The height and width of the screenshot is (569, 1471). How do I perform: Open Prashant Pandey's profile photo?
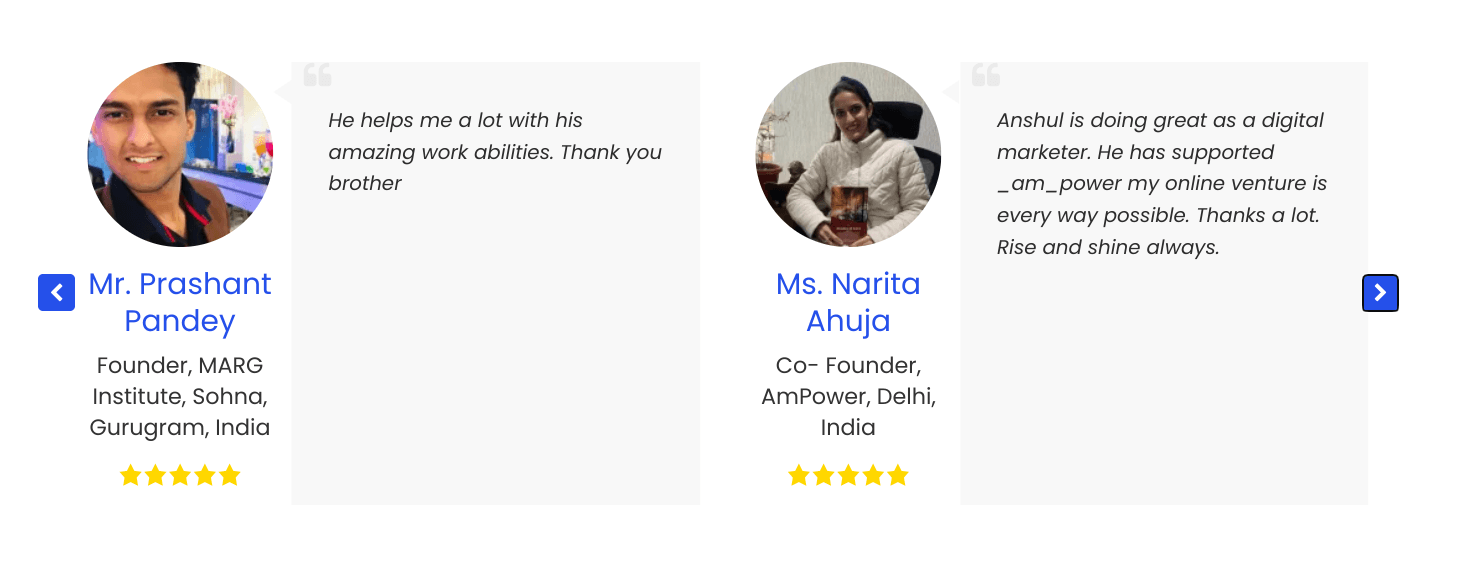click(x=180, y=154)
